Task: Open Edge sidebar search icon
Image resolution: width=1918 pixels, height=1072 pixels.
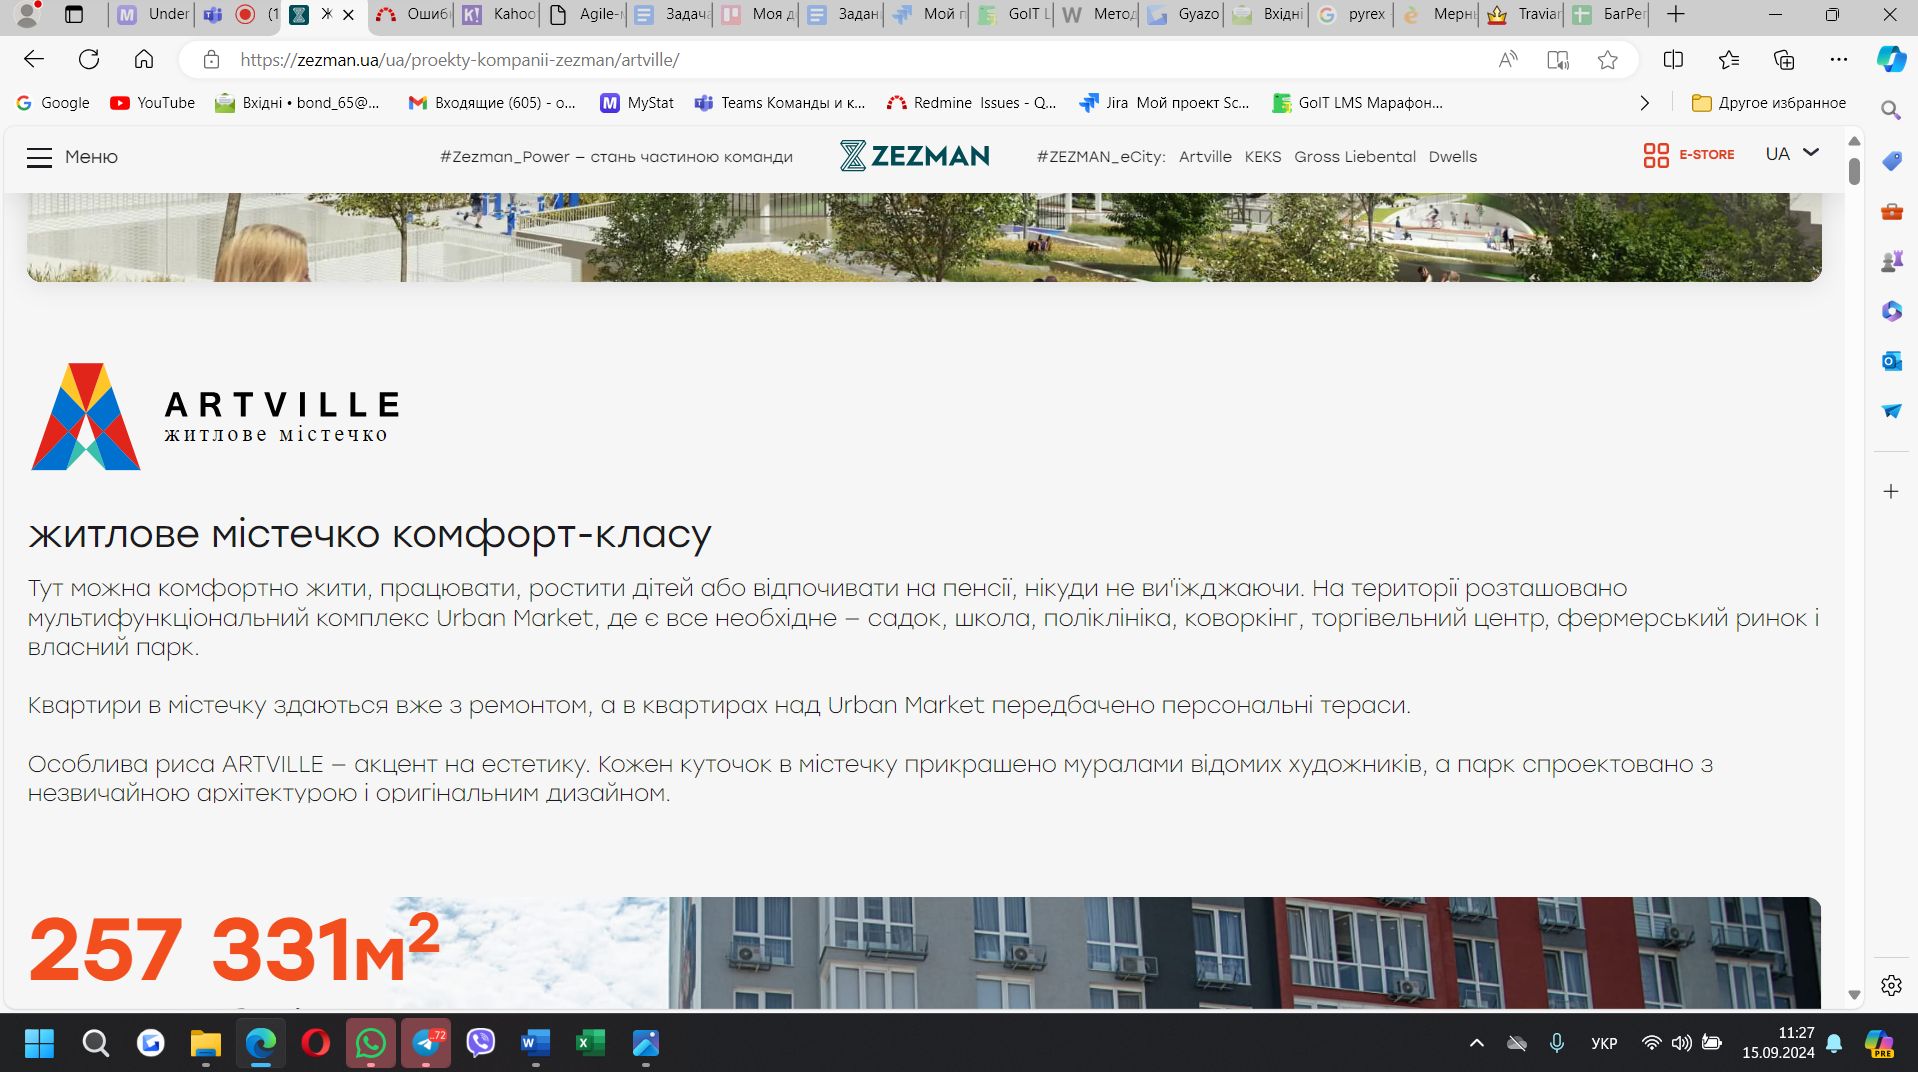Action: point(1890,110)
